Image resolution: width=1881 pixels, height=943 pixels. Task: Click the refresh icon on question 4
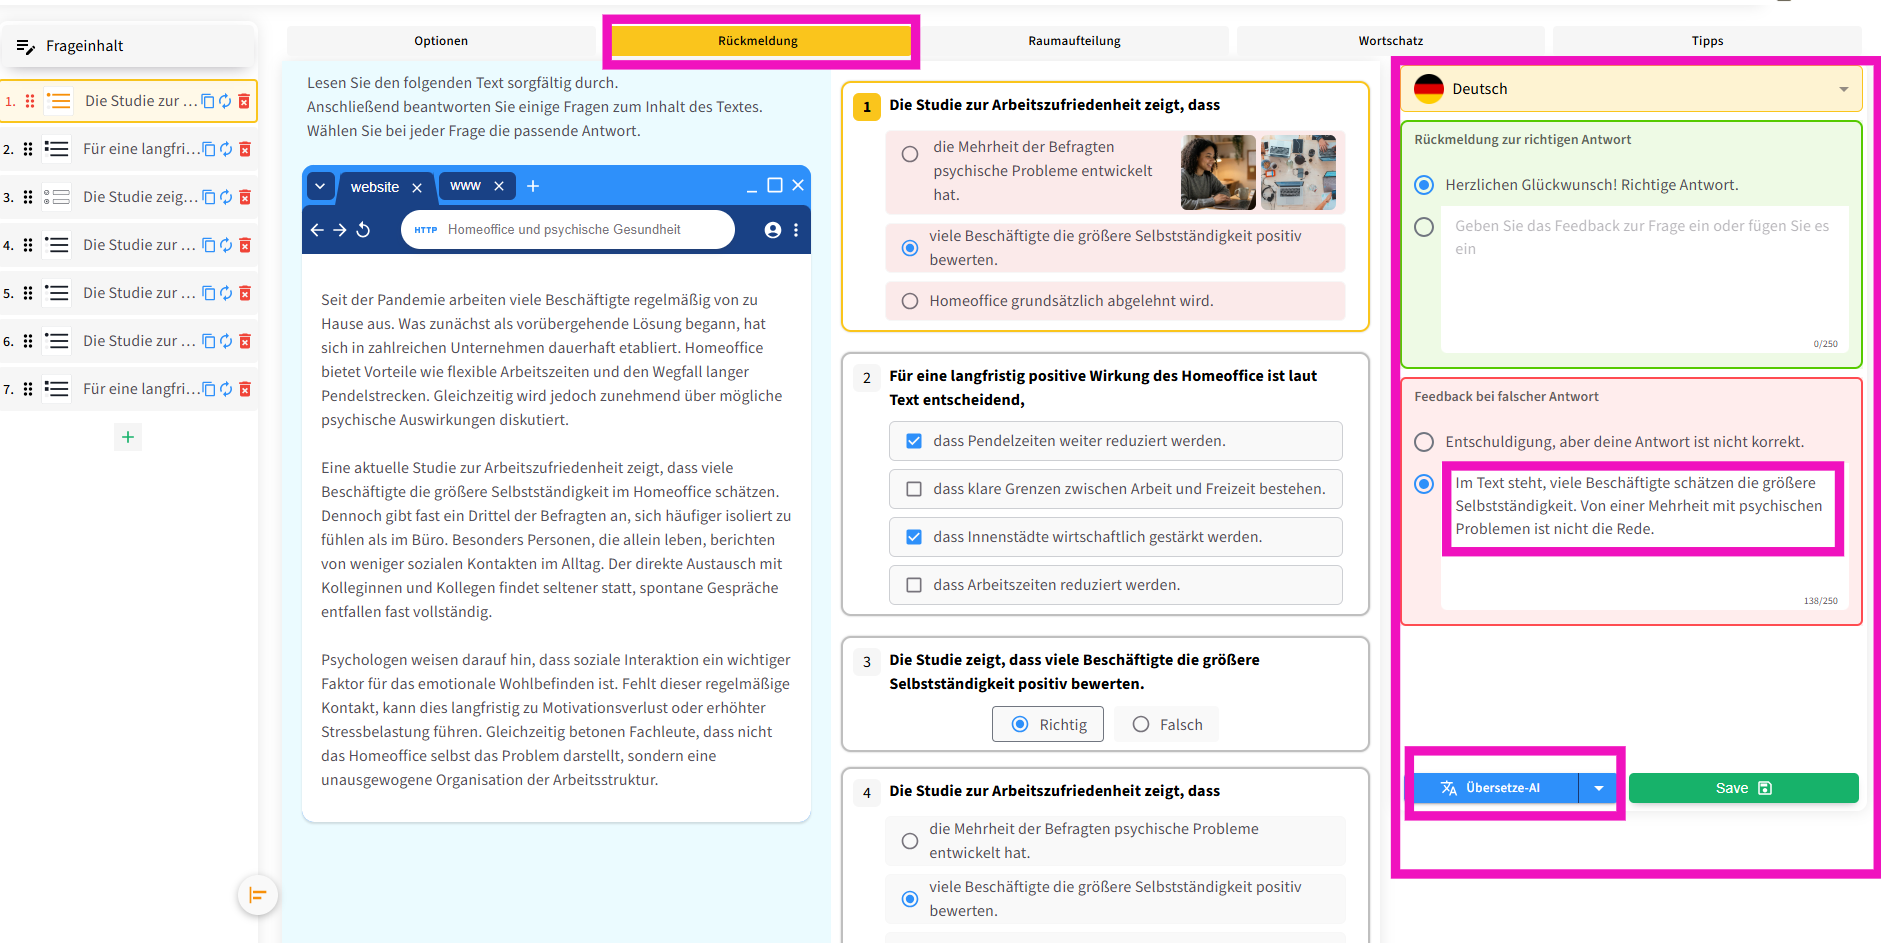pyautogui.click(x=226, y=245)
